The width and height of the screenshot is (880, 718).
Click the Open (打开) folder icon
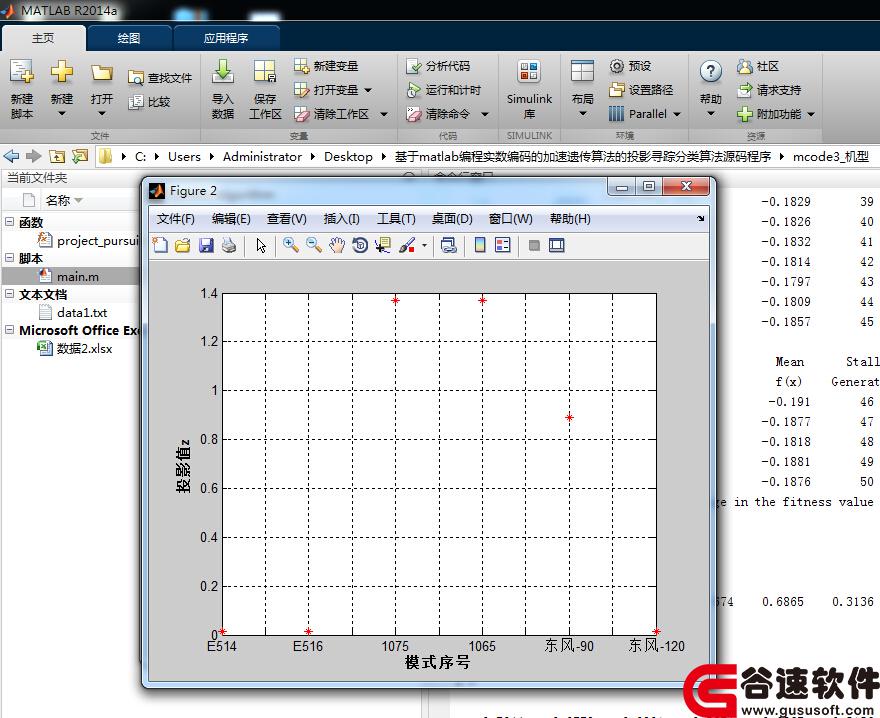point(102,73)
